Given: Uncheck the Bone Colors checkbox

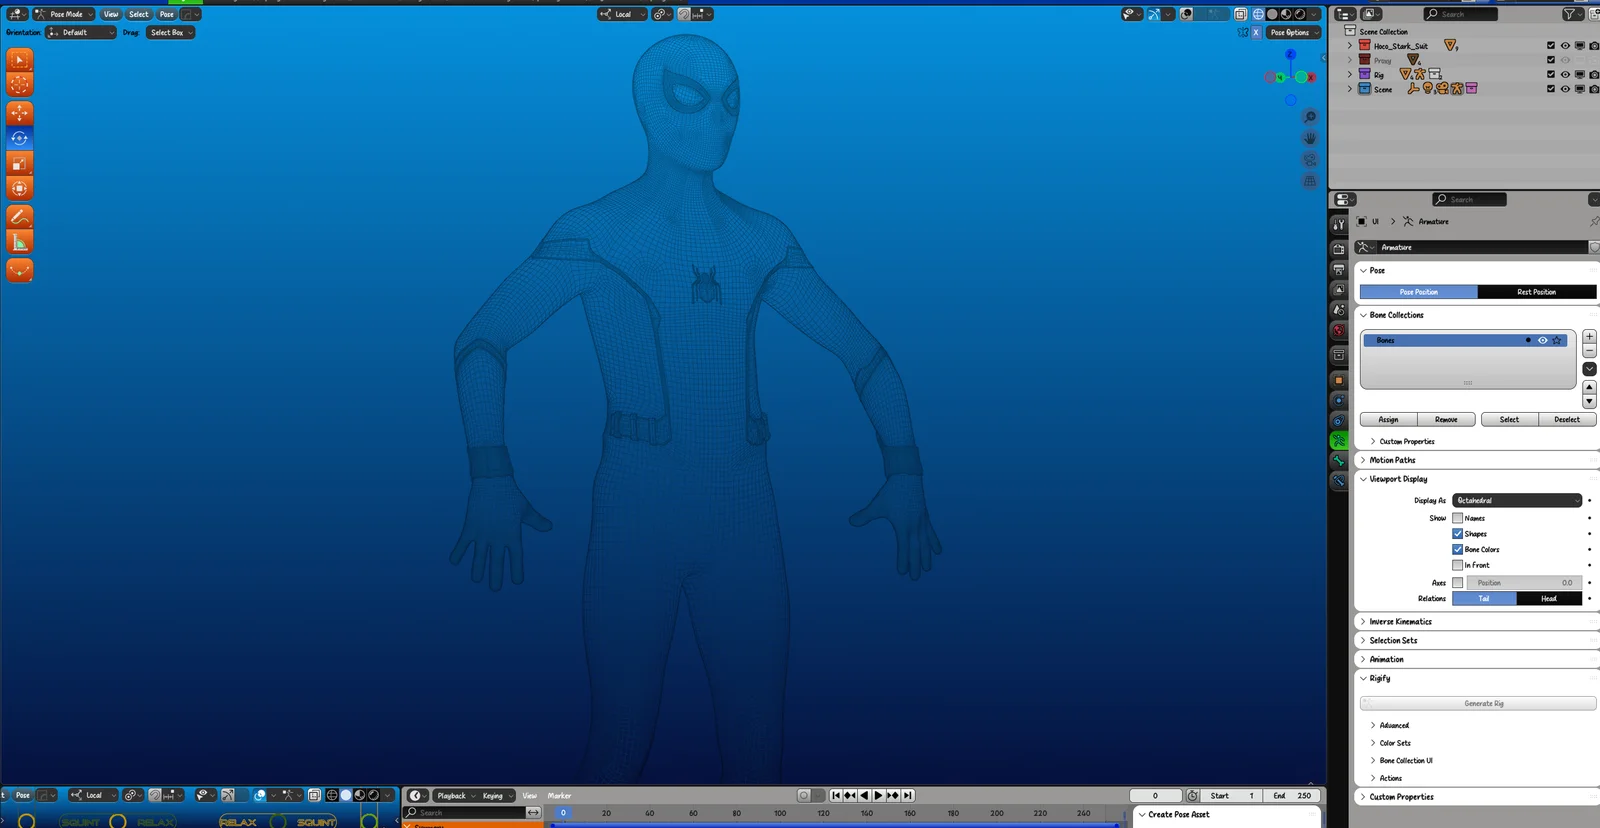Looking at the screenshot, I should 1457,549.
